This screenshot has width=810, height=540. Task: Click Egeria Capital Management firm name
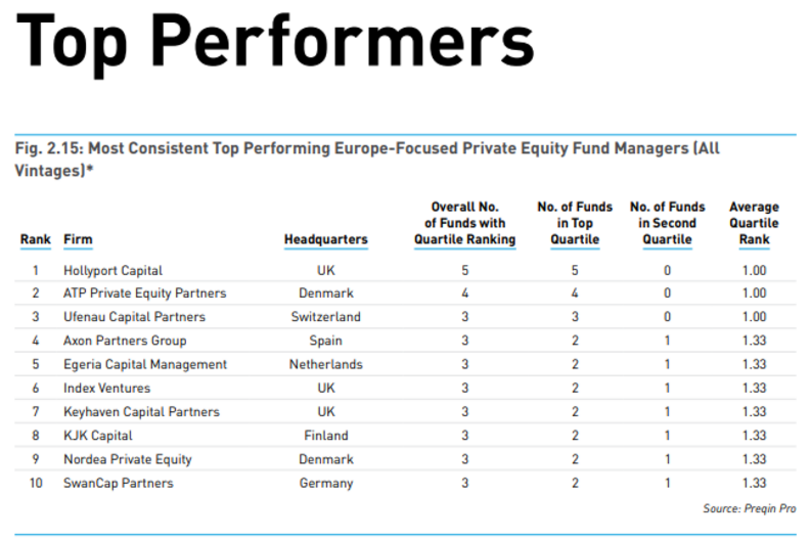pyautogui.click(x=145, y=365)
